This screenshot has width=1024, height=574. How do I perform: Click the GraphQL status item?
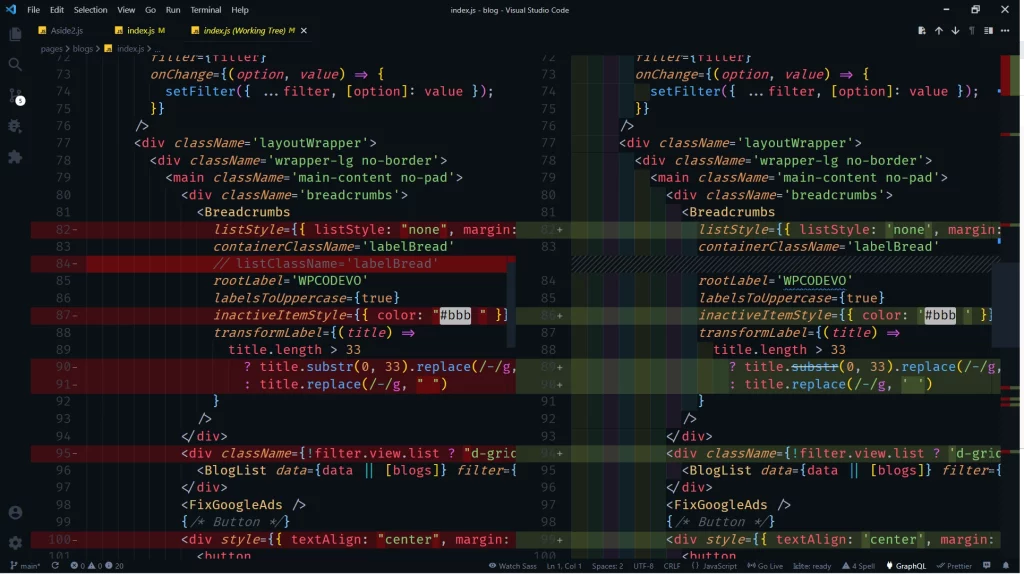click(x=906, y=566)
